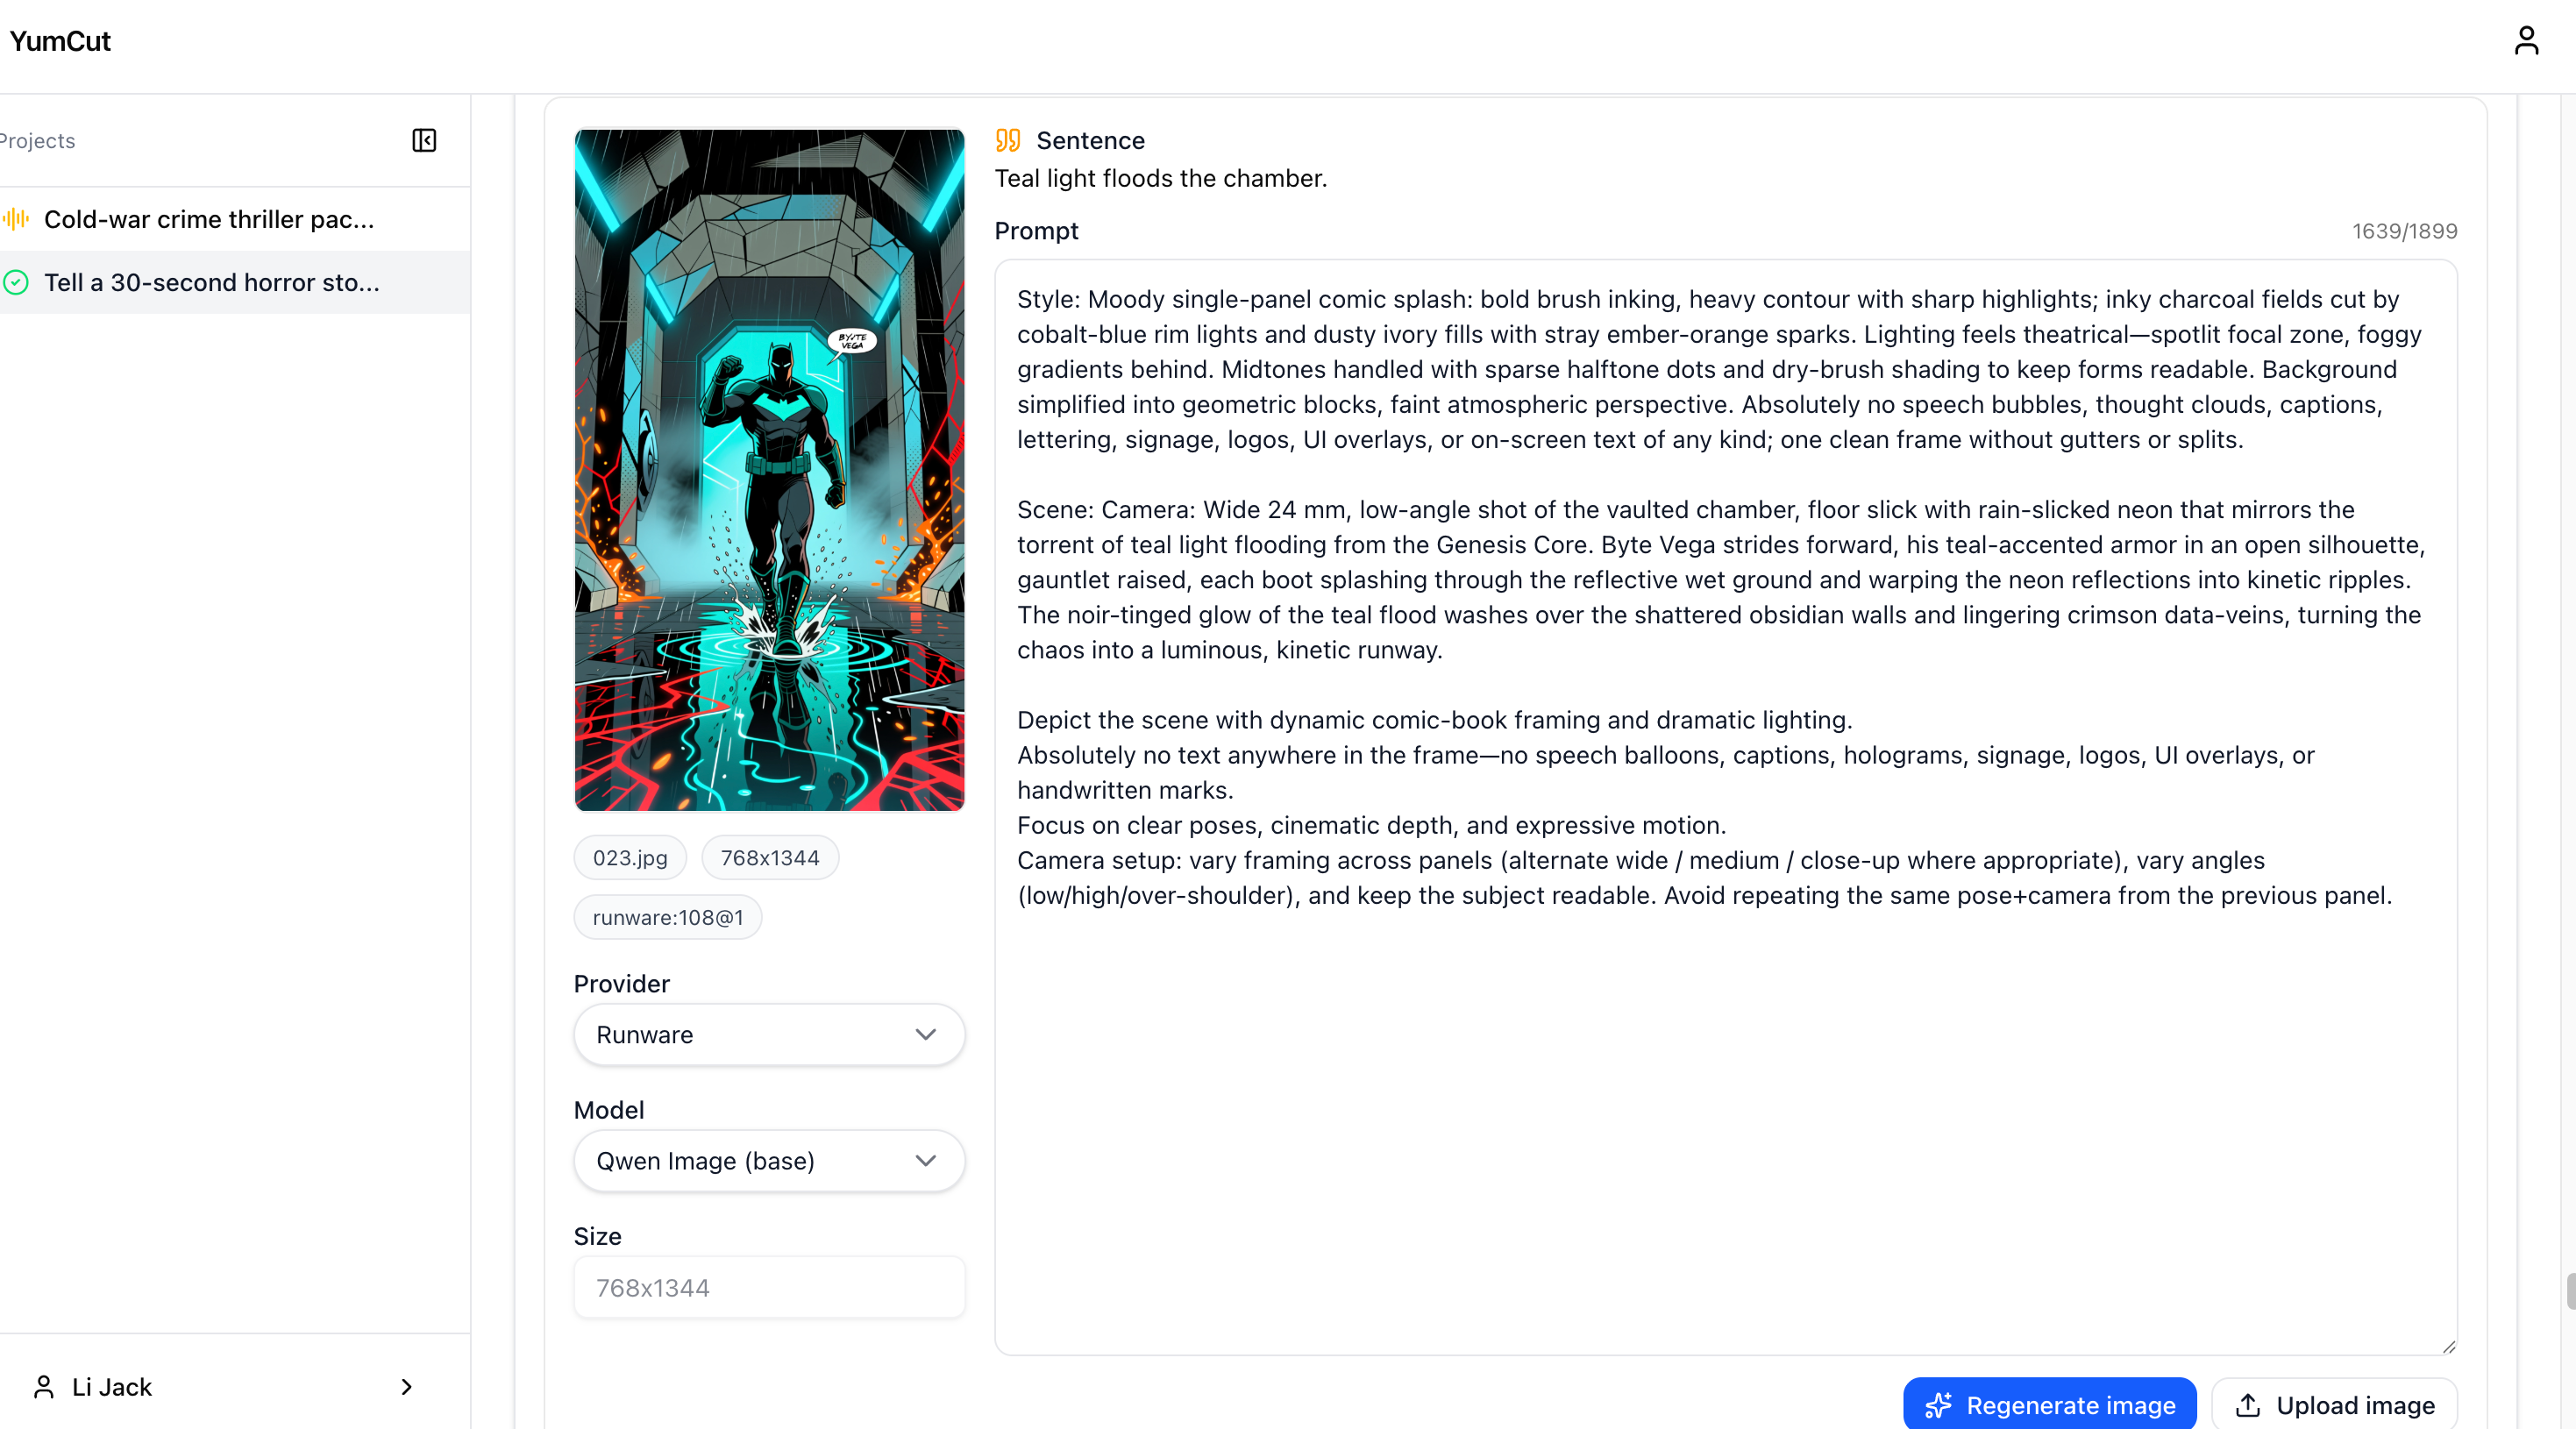Click the Regenerate image button
2576x1429 pixels.
[x=2049, y=1405]
